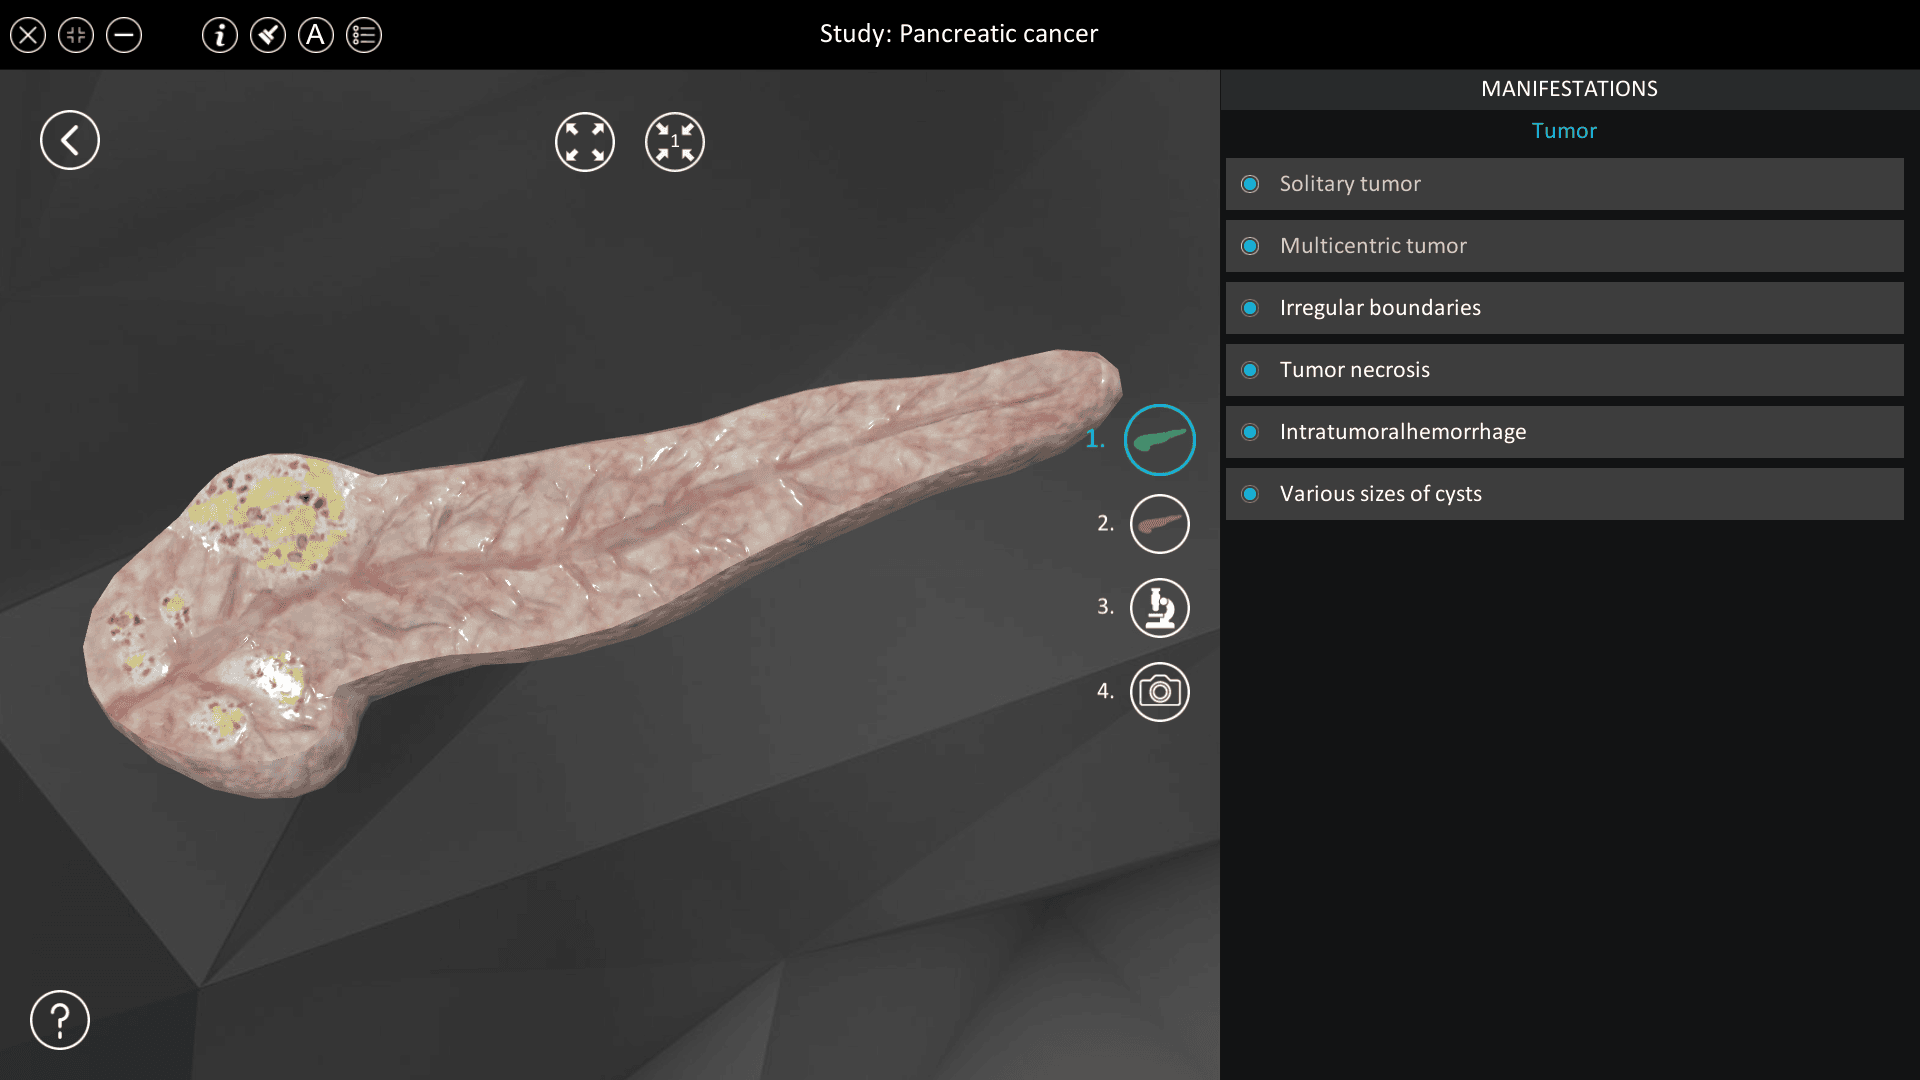Select the Various sizes of cysts label
The width and height of the screenshot is (1920, 1080).
1381,494
